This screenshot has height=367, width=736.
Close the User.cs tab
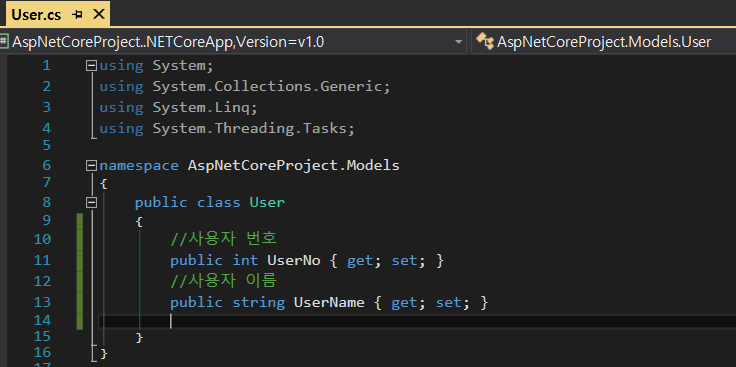pyautogui.click(x=99, y=14)
